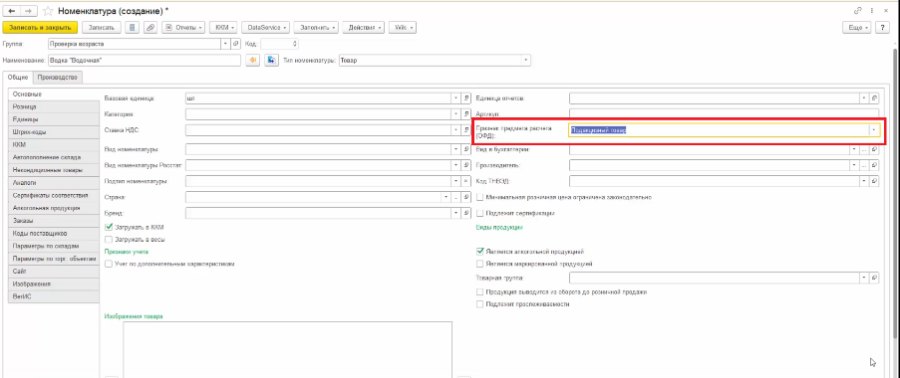
Task: Switch to the Производство tab
Action: [x=57, y=77]
